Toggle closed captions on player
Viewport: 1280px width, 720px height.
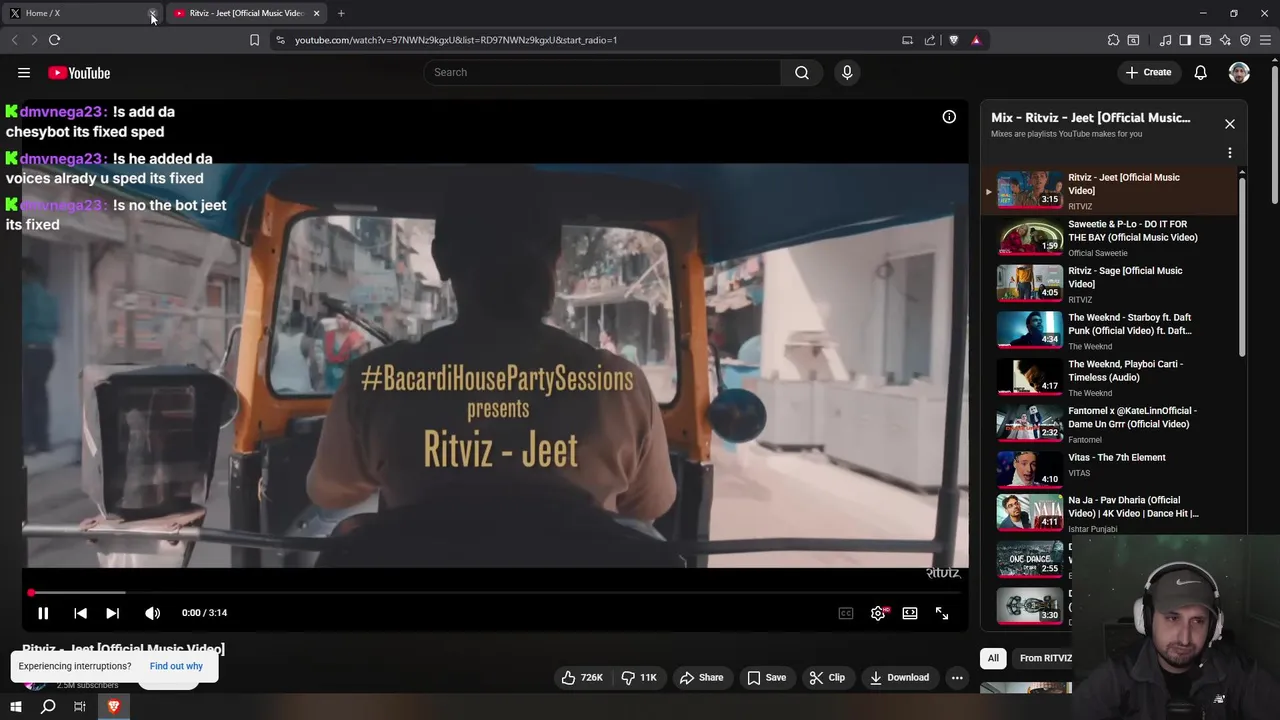coord(846,613)
